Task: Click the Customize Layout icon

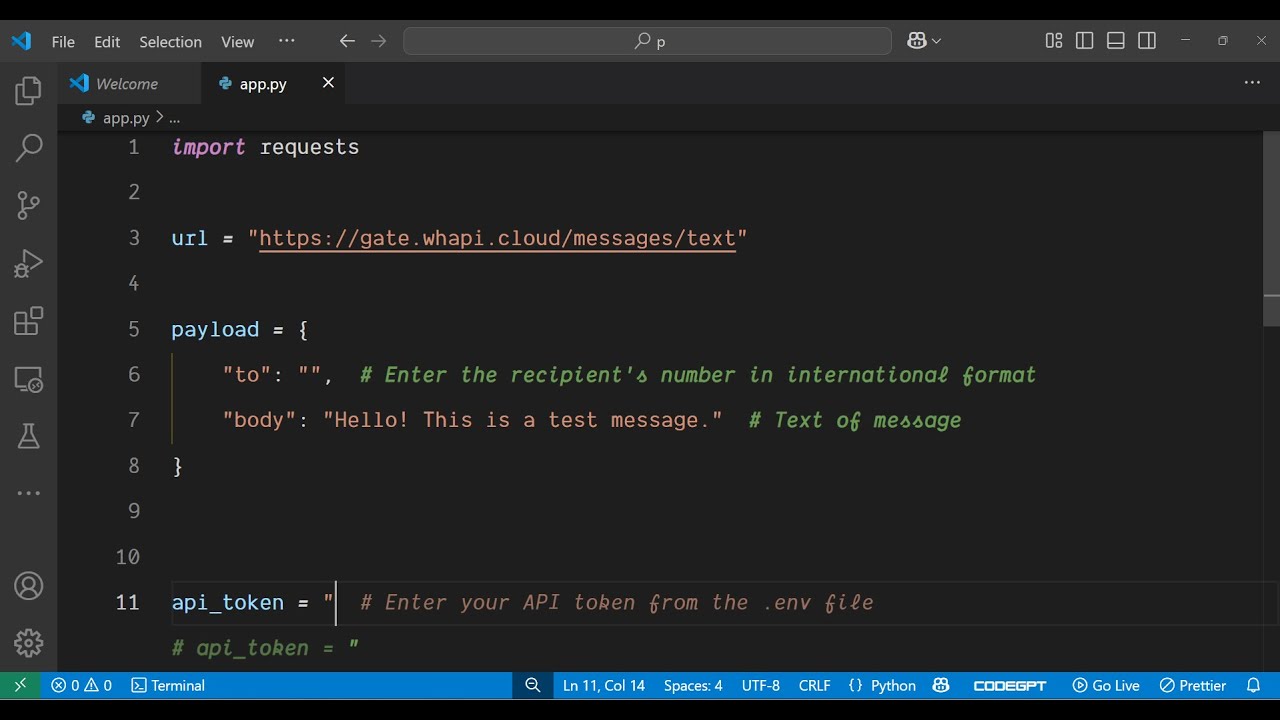Action: [x=1054, y=41]
